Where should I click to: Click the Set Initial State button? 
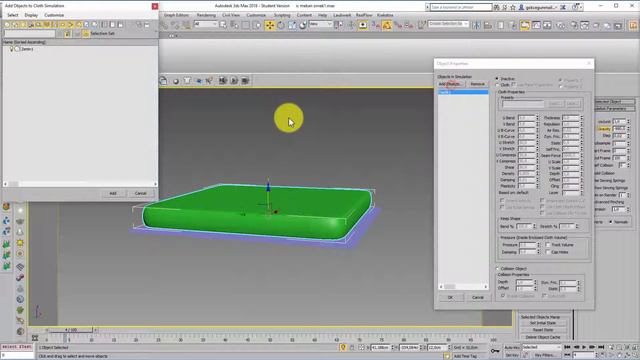(x=543, y=323)
